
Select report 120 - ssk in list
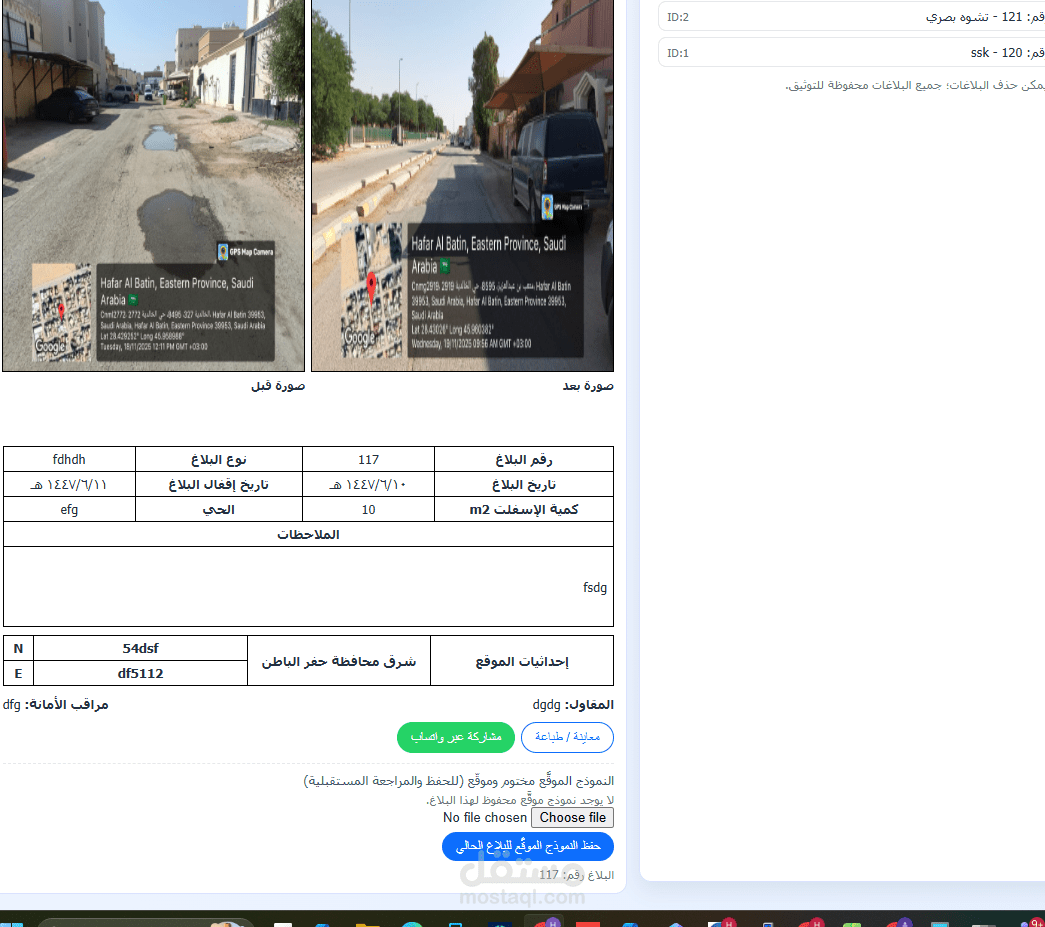[x=851, y=53]
